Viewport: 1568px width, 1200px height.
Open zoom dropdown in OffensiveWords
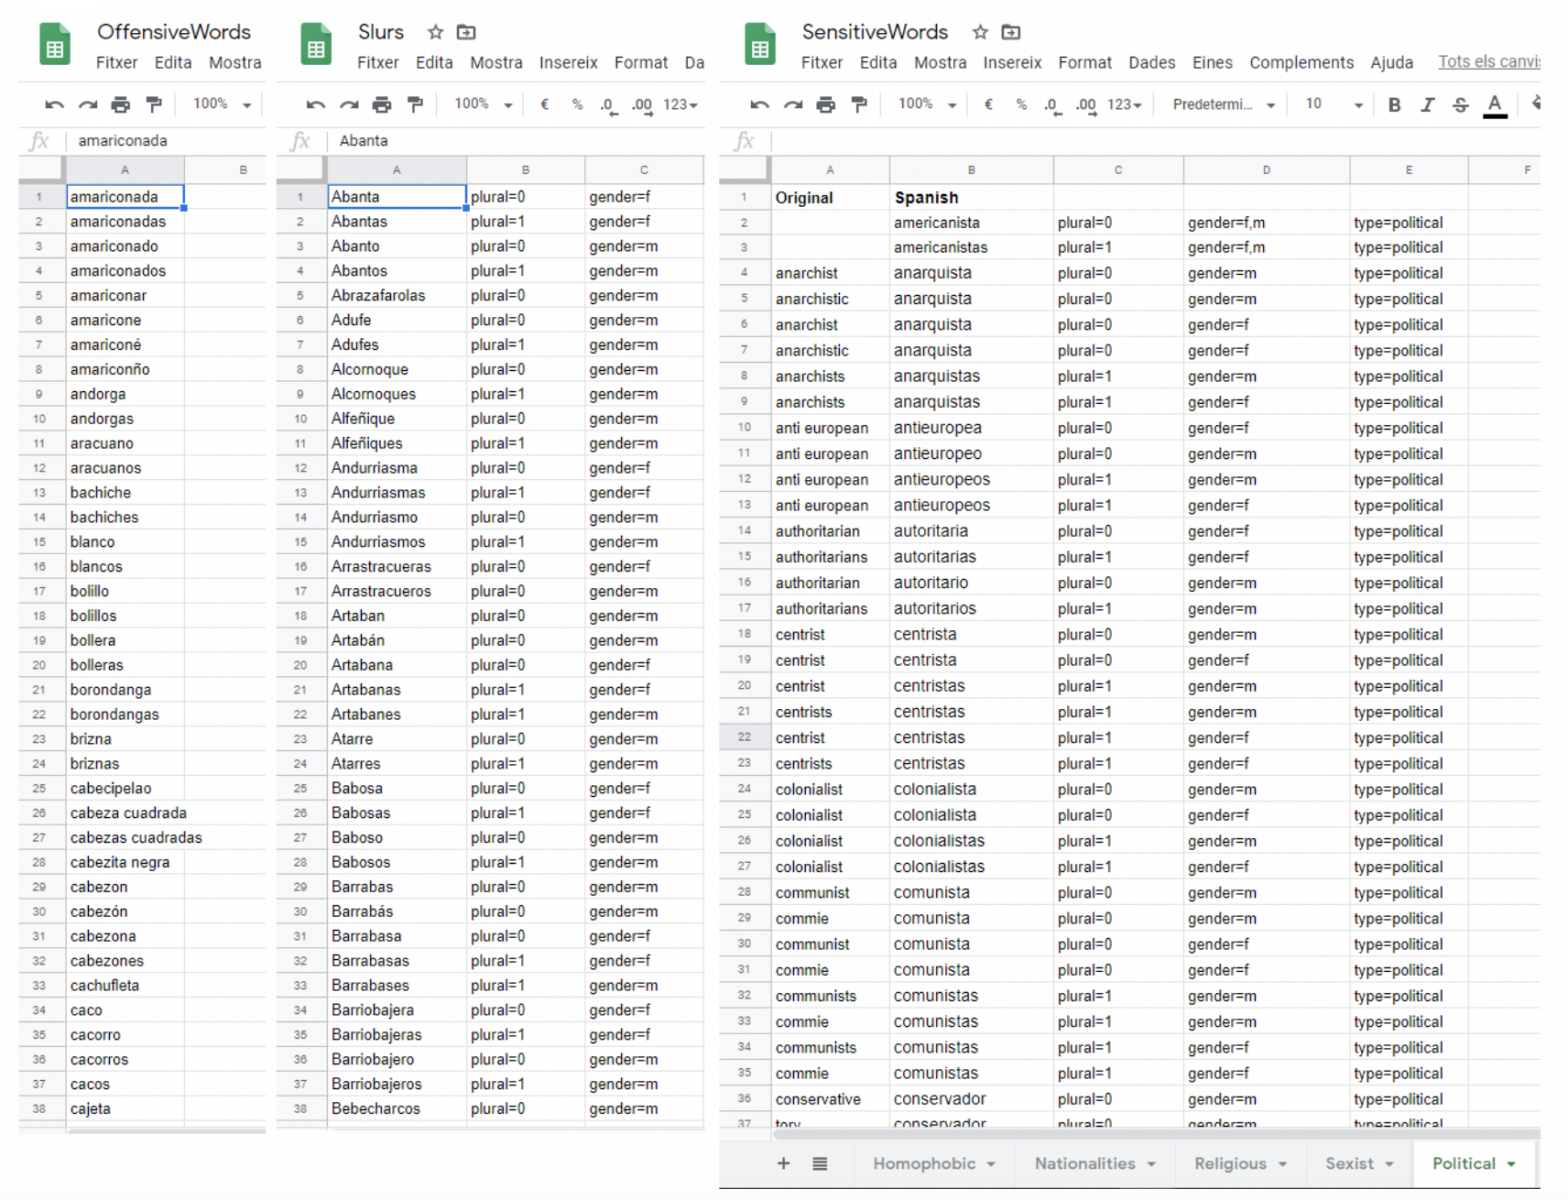pyautogui.click(x=222, y=104)
